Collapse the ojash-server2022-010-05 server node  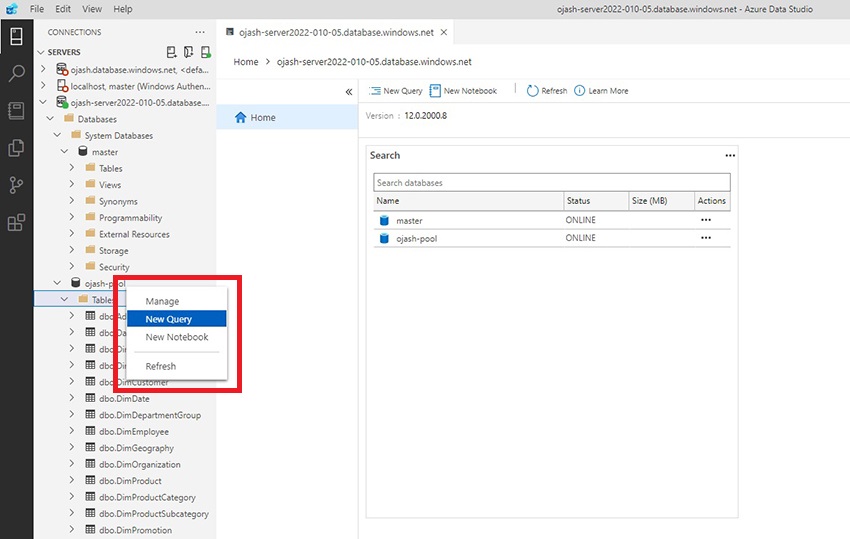[43, 102]
